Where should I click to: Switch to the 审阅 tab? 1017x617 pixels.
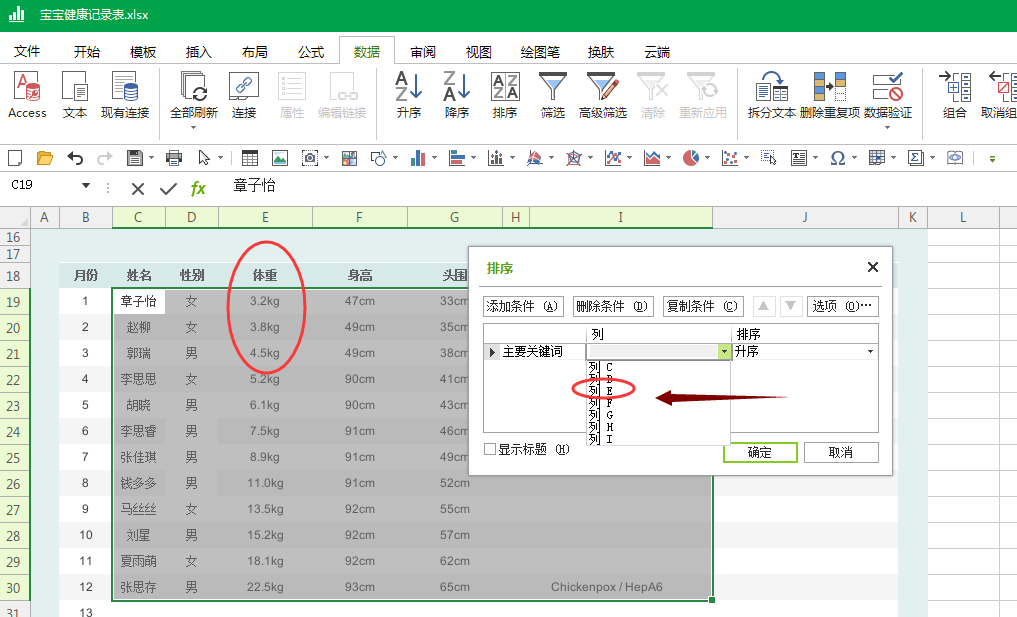pos(423,52)
